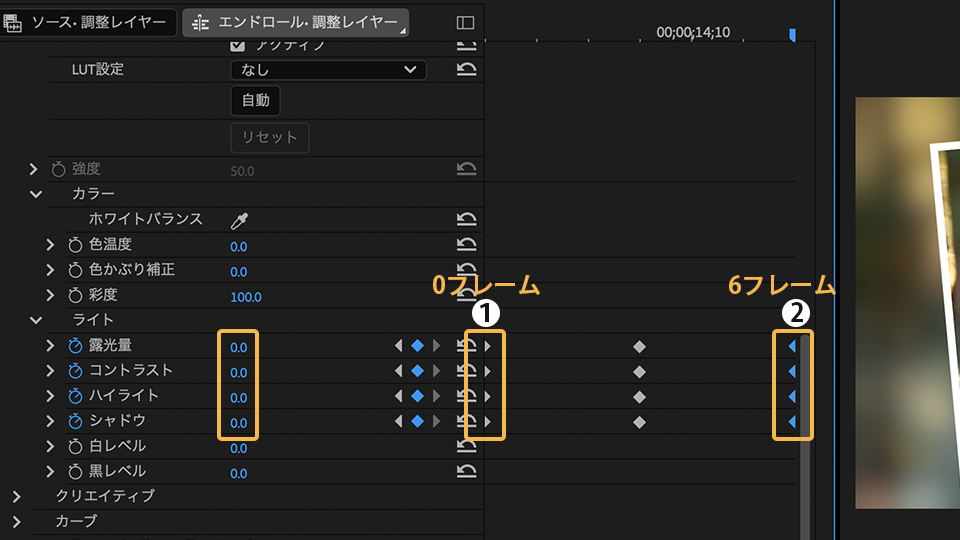Collapse the カラー section
Viewport: 960px width, 540px height.
tap(36, 194)
